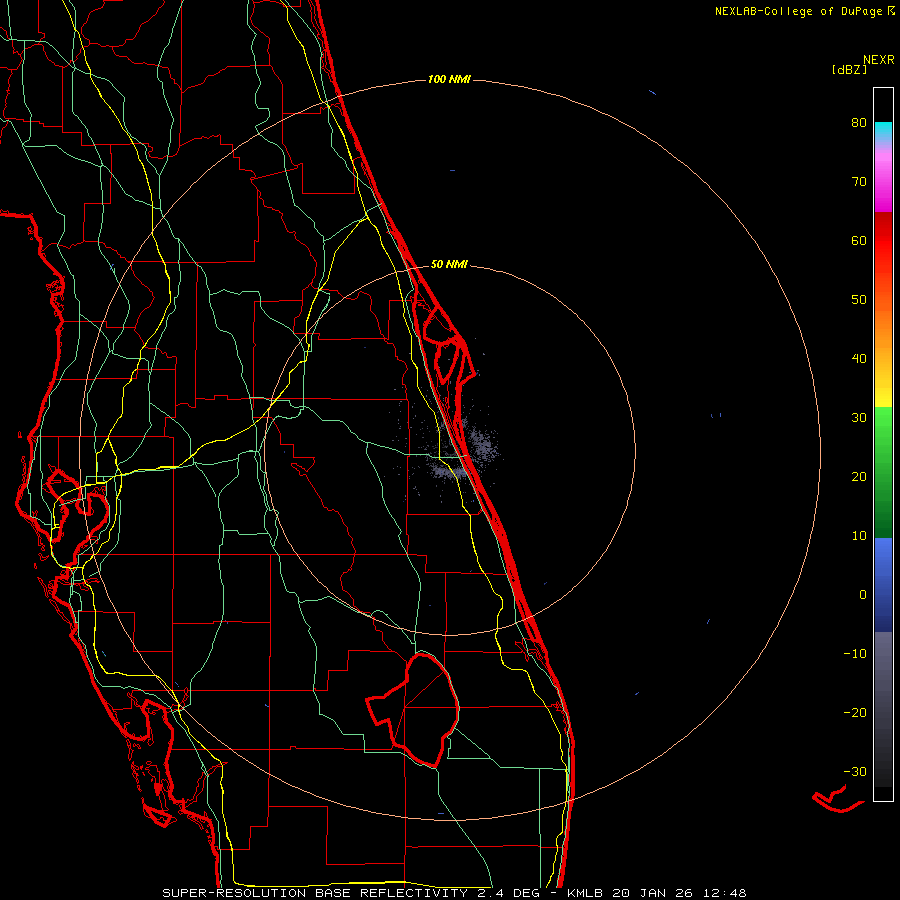Click the 10 value on the dBZ scale

859,536
